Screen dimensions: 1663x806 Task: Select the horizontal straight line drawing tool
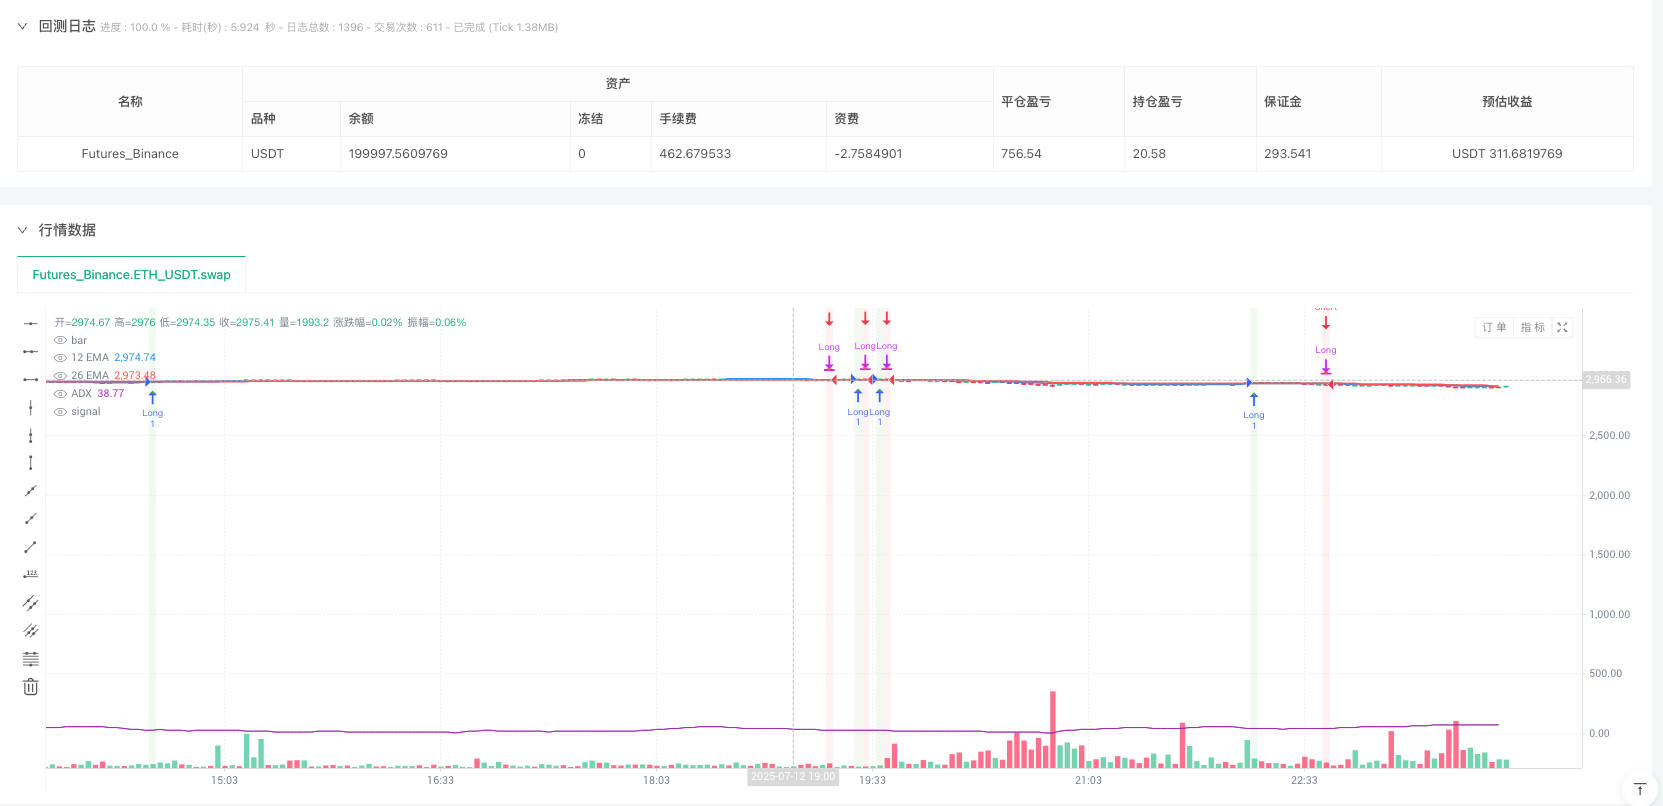click(31, 323)
